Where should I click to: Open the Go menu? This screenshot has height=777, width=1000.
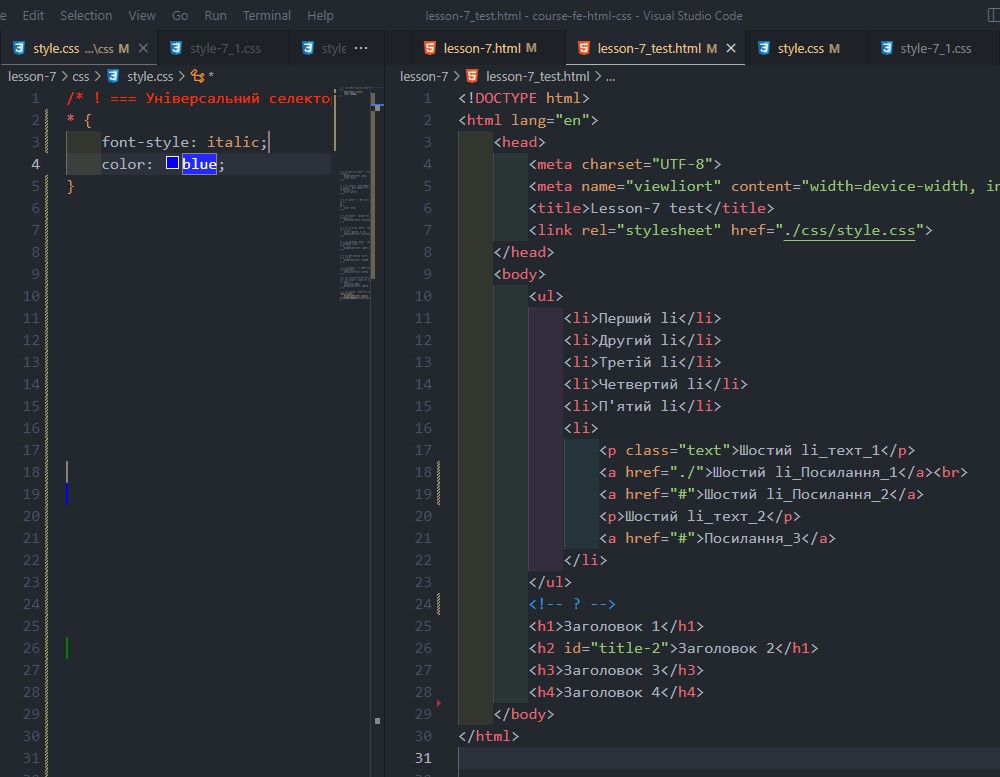pyautogui.click(x=180, y=15)
